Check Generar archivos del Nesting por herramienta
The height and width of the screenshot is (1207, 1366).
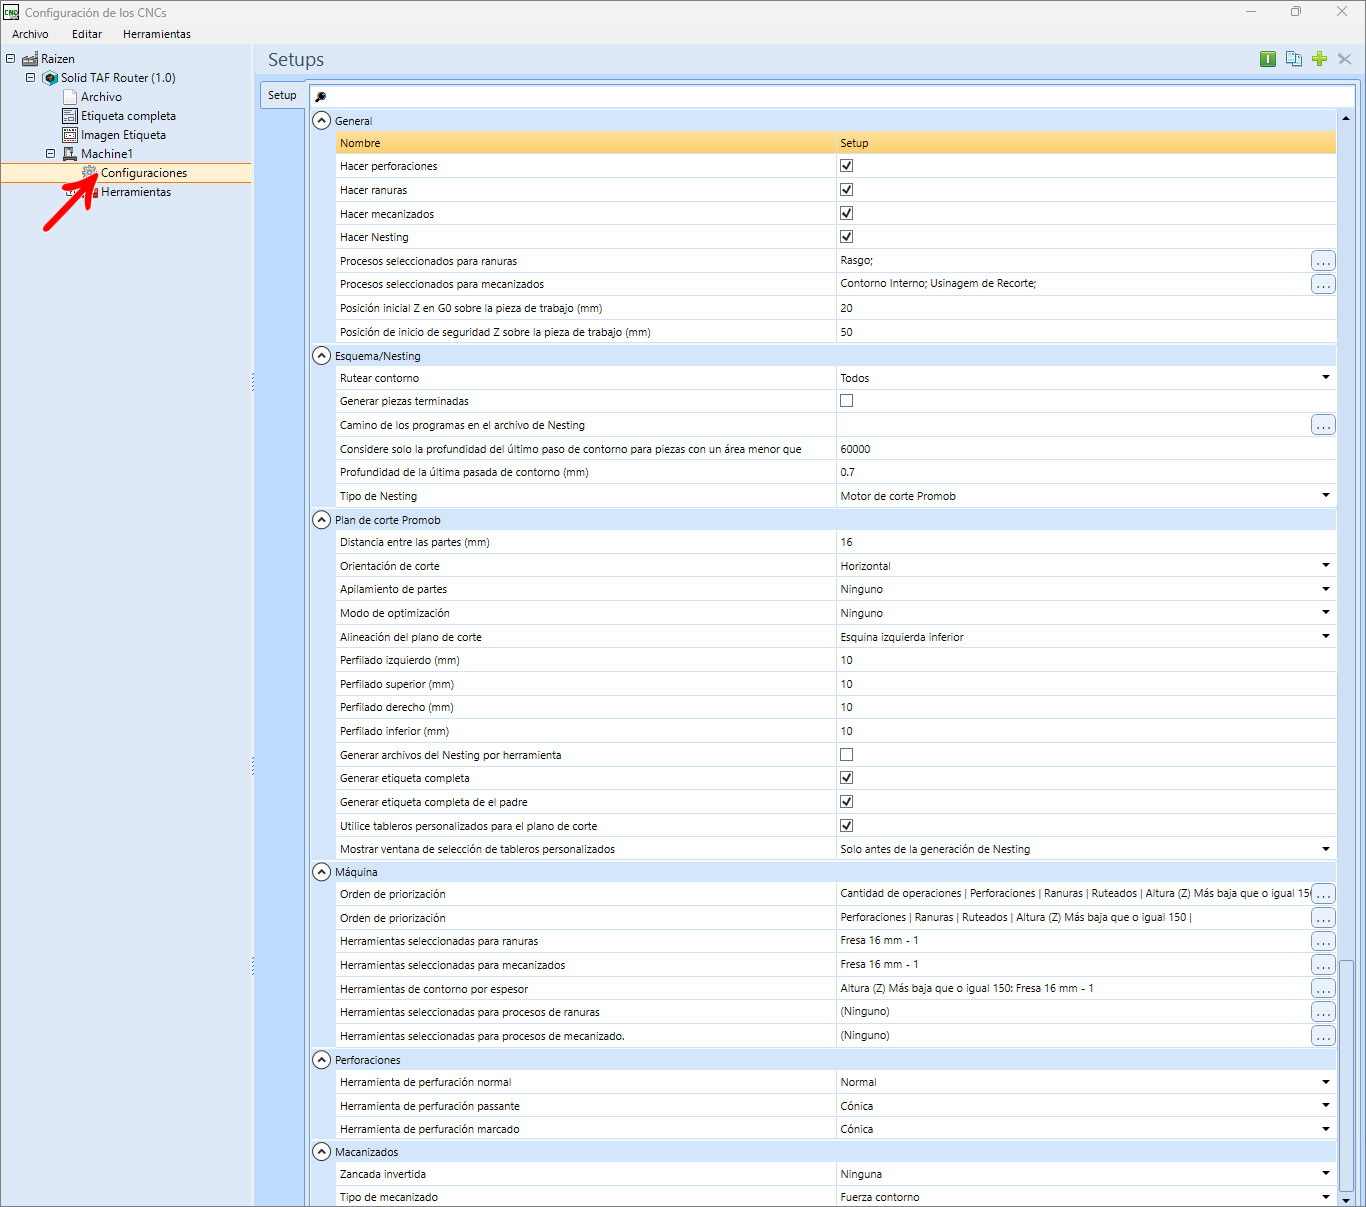847,755
